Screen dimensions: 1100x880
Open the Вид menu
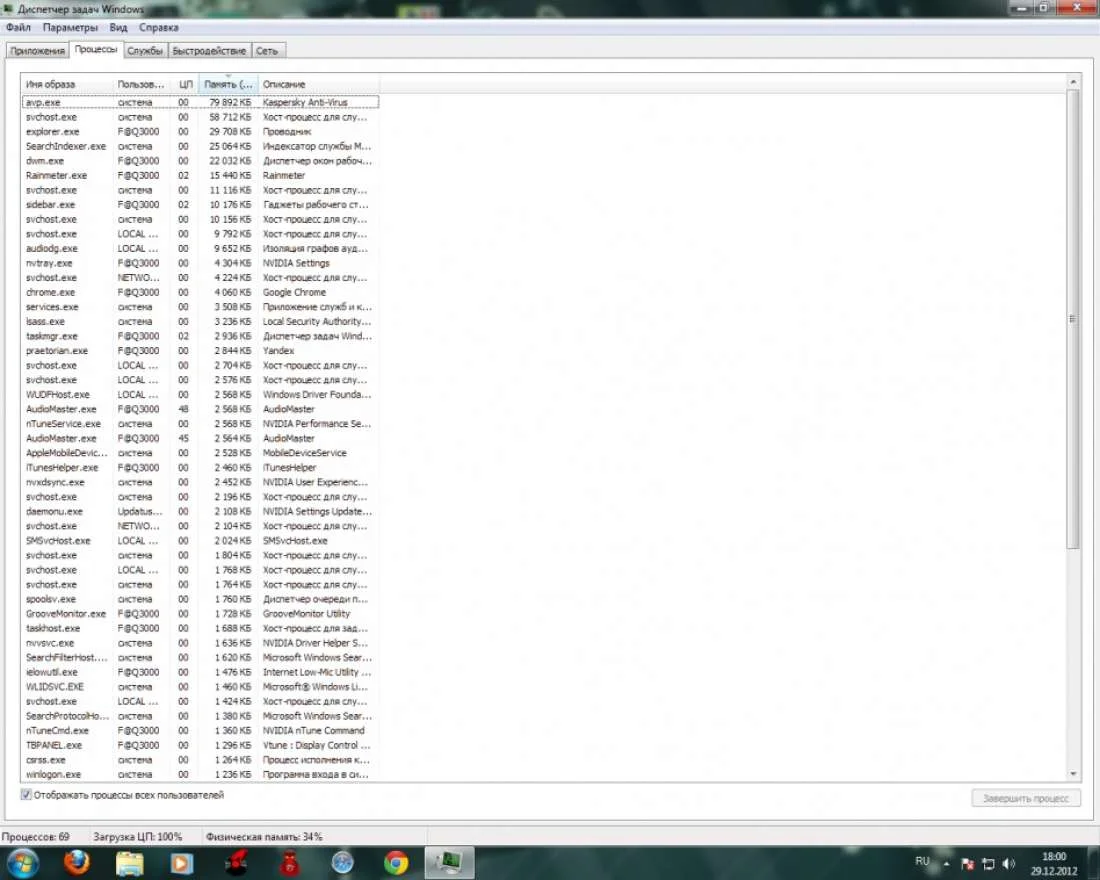point(118,27)
